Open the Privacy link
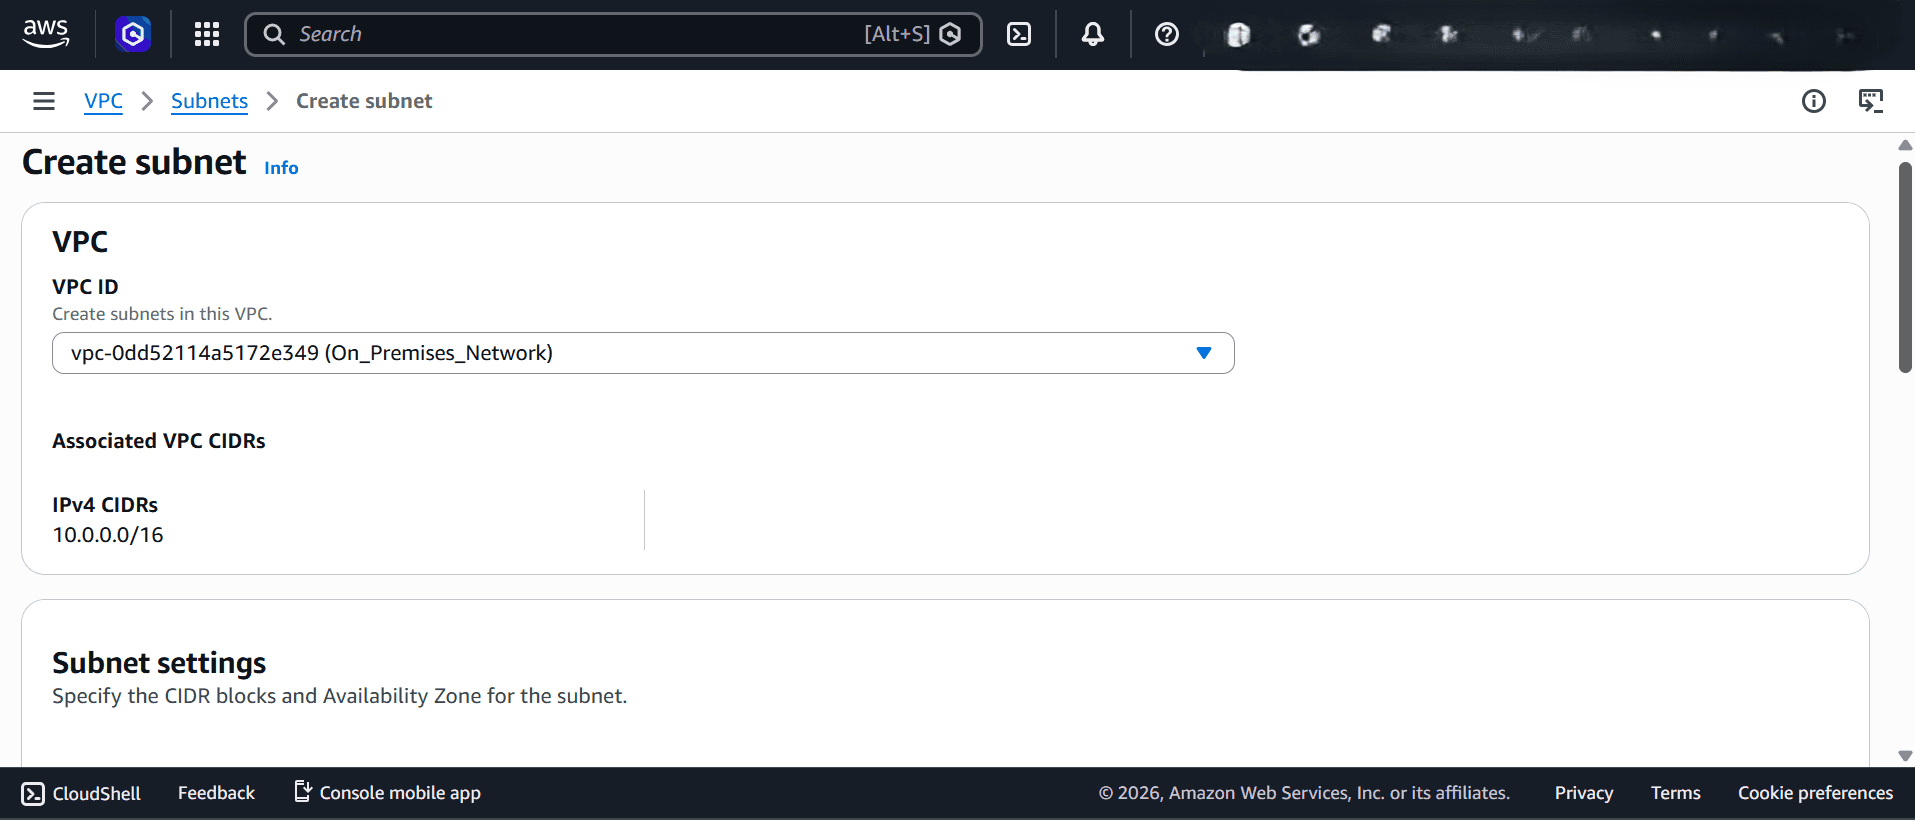The image size is (1915, 820). (1584, 793)
